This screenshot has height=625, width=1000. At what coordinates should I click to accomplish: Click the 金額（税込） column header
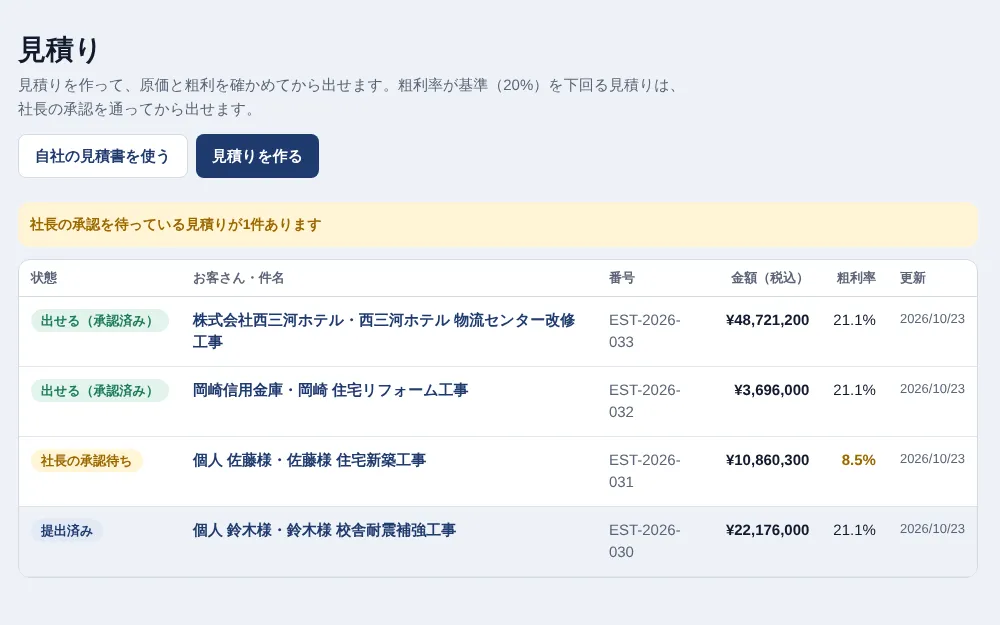769,277
